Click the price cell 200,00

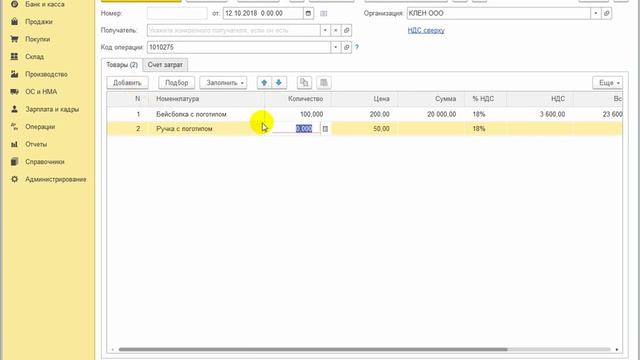(x=364, y=114)
